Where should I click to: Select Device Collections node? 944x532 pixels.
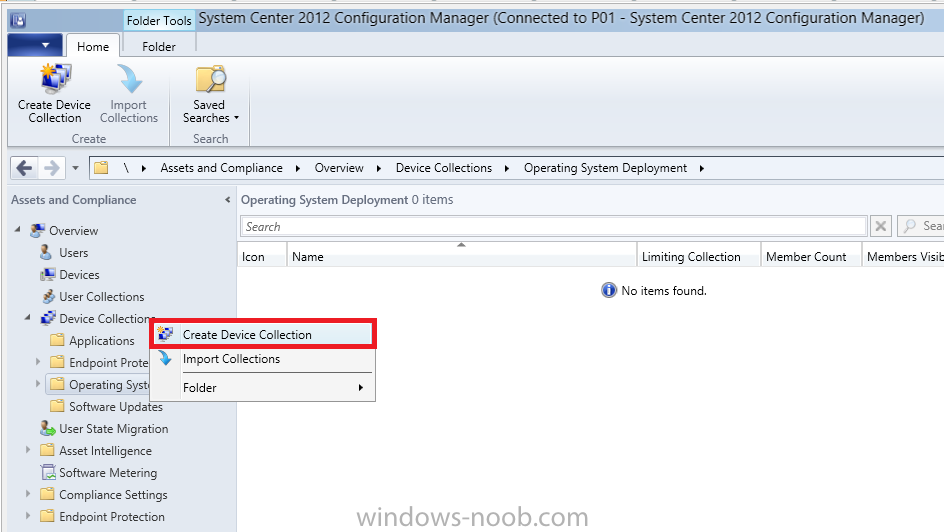(104, 318)
